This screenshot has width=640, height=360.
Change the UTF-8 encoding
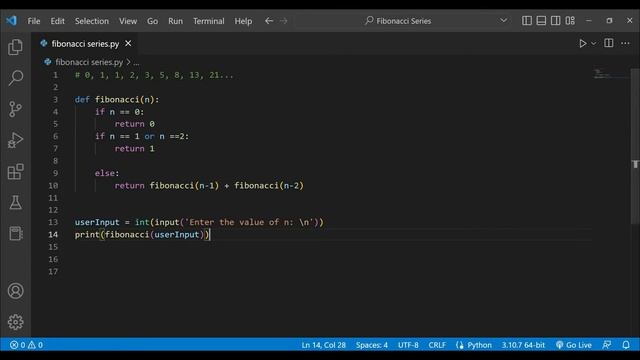click(408, 345)
